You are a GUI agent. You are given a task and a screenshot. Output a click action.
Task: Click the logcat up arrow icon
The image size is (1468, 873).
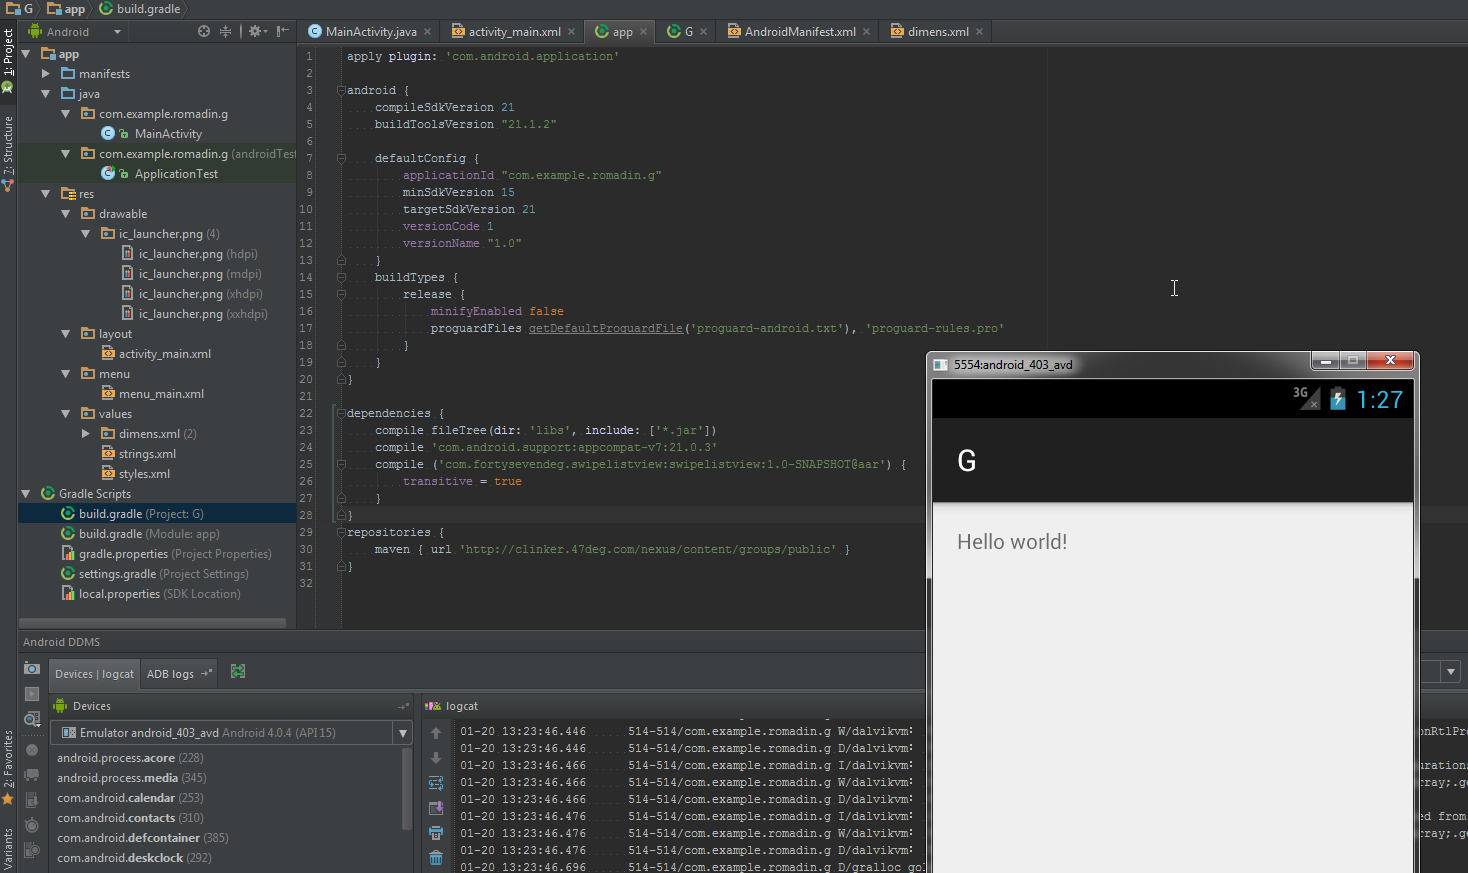click(436, 733)
